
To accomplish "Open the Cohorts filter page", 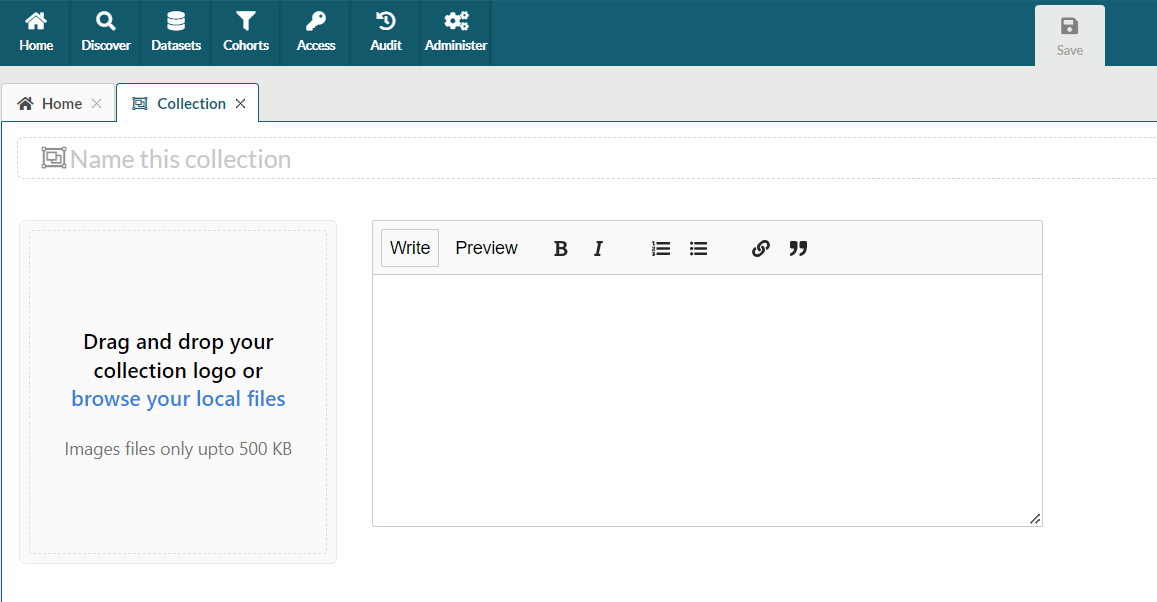I will coord(246,32).
